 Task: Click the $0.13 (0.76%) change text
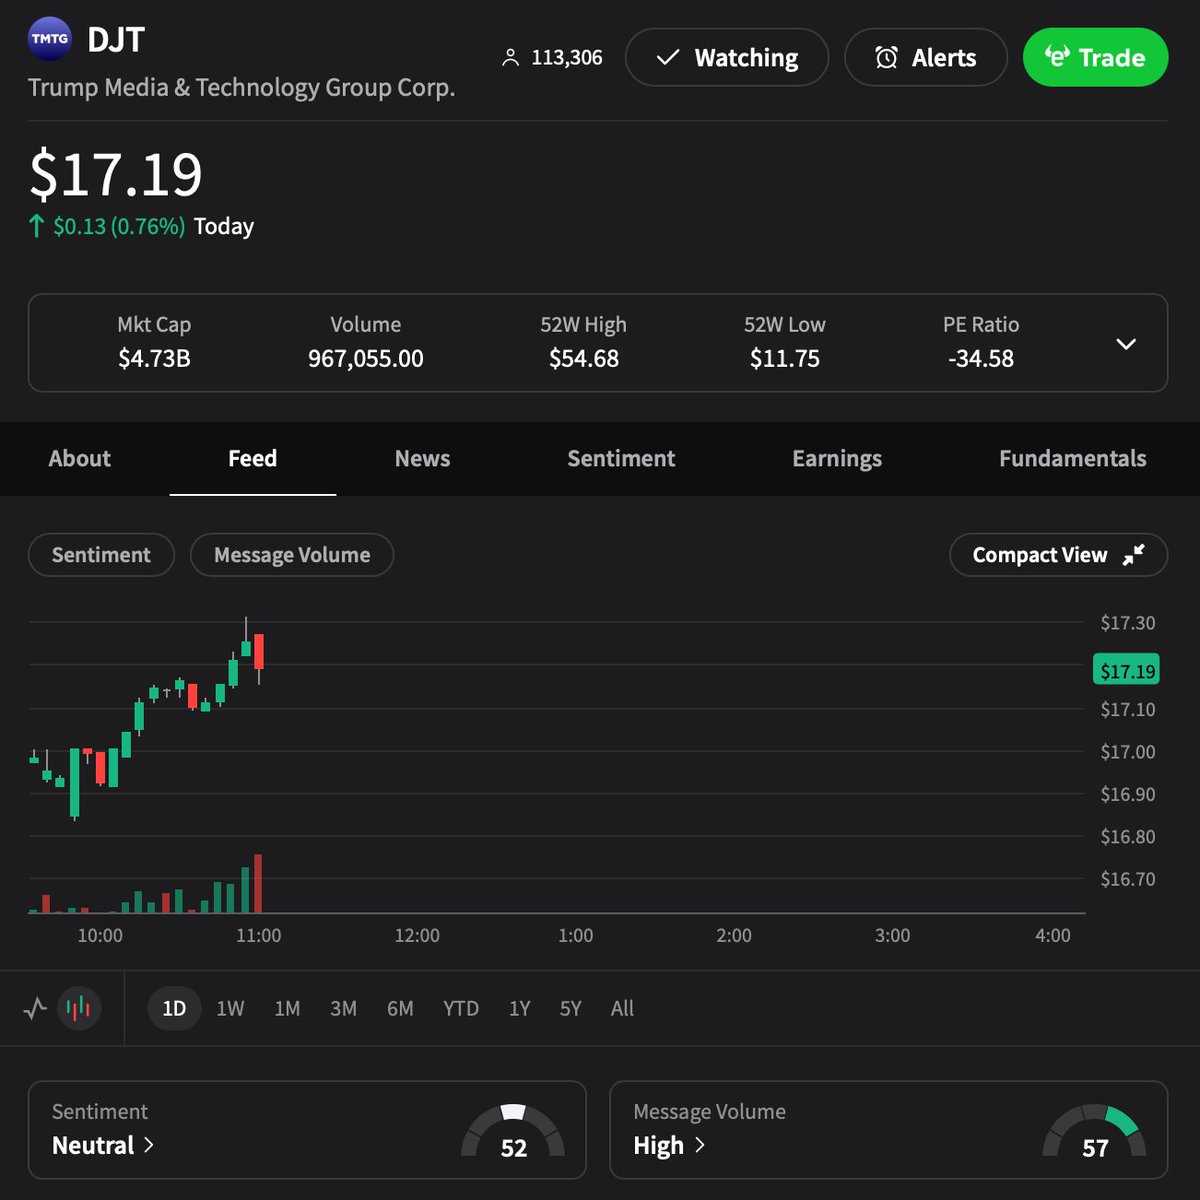[x=119, y=226]
